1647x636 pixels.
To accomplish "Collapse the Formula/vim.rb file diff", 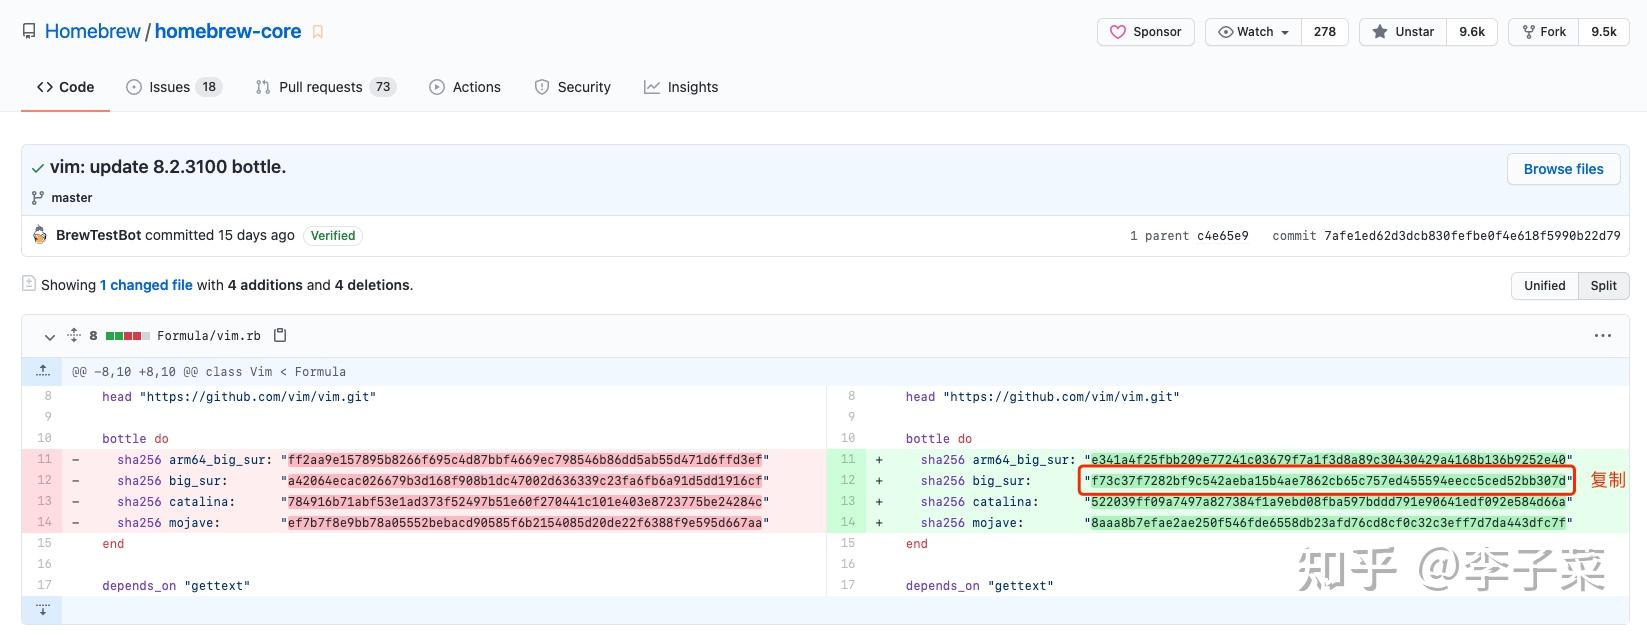I will [49, 336].
